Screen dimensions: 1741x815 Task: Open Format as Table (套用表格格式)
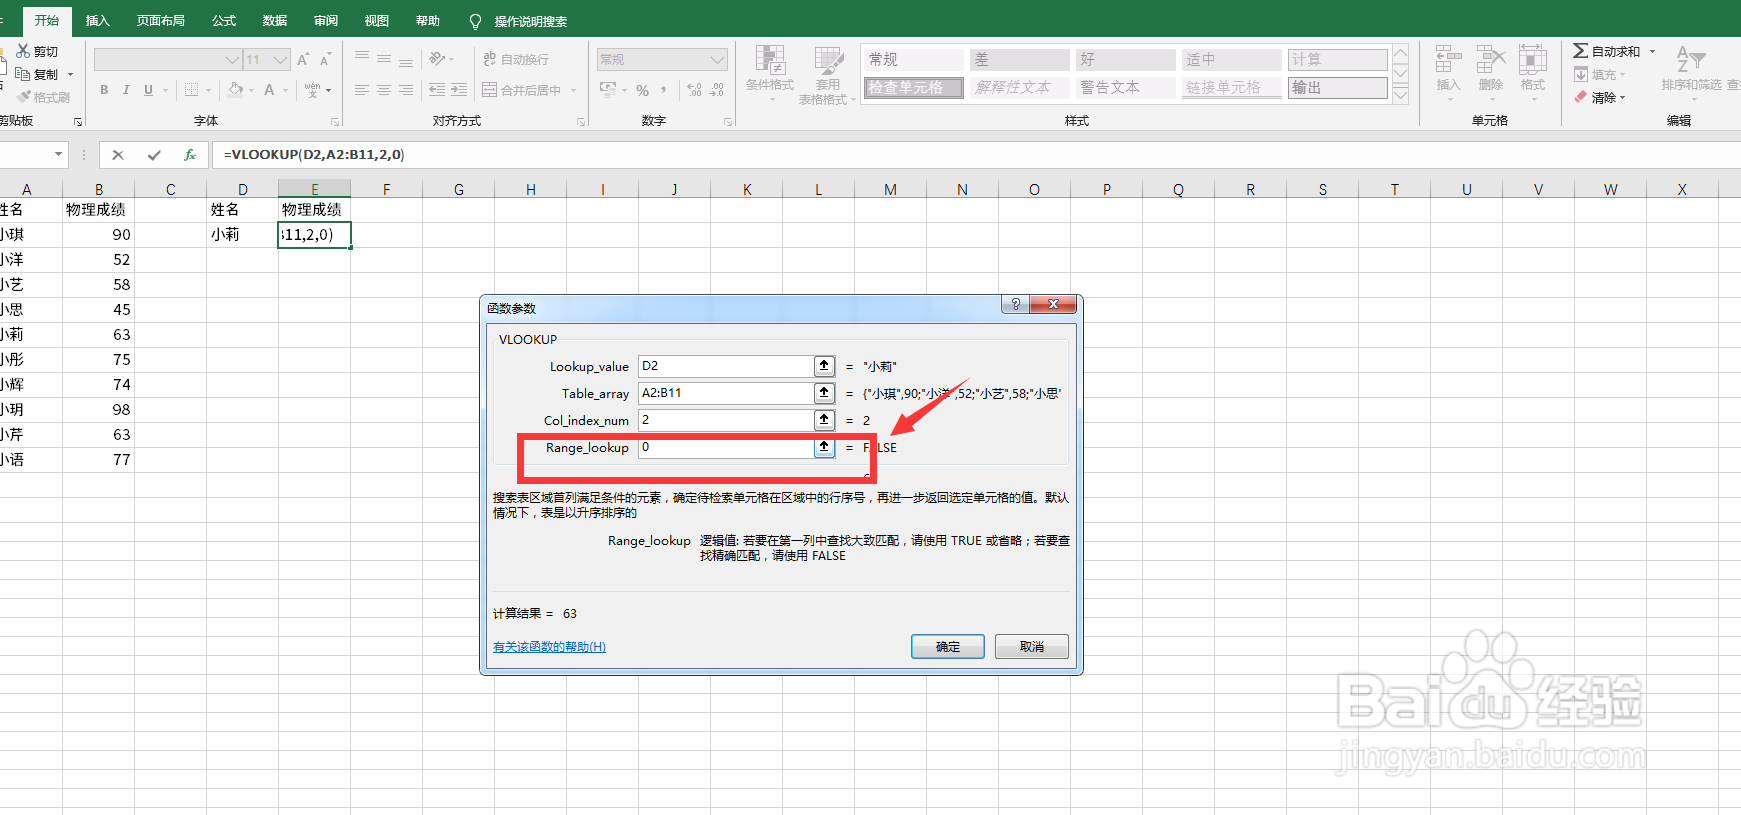pyautogui.click(x=826, y=74)
